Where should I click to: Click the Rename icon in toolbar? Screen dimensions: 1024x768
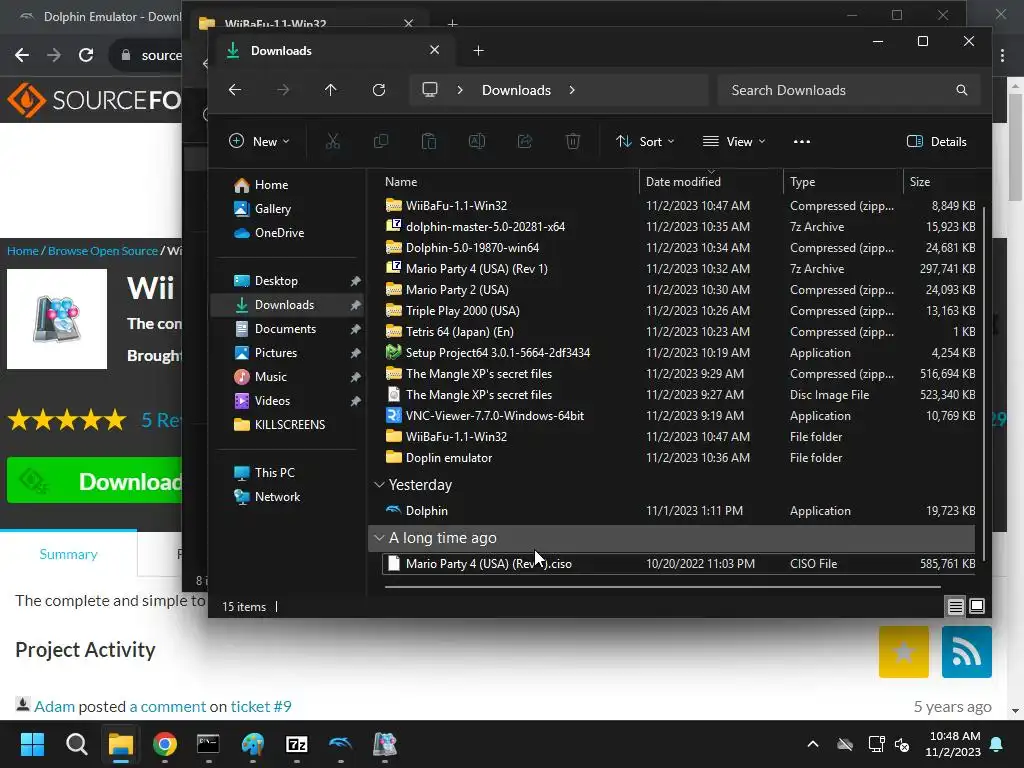pos(477,141)
